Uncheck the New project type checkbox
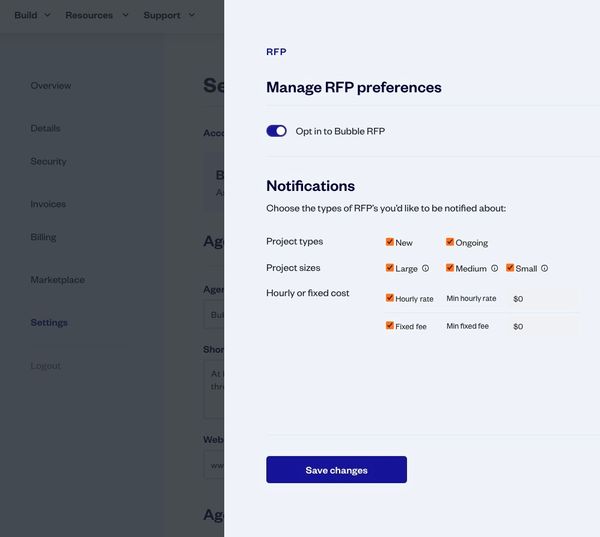 390,242
